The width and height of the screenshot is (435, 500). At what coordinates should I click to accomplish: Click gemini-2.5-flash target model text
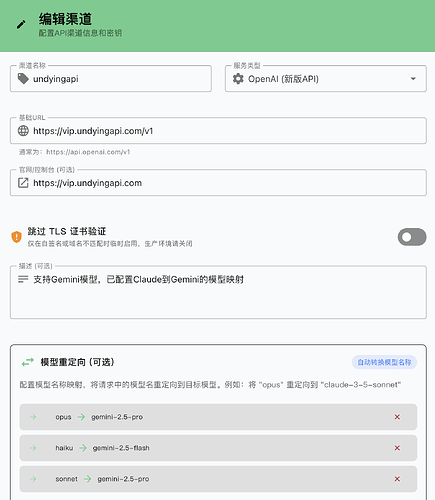[x=121, y=448]
